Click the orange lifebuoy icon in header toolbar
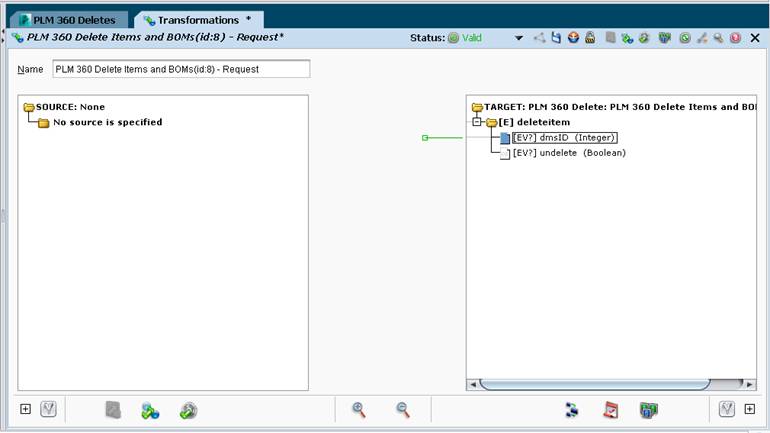 tap(573, 38)
